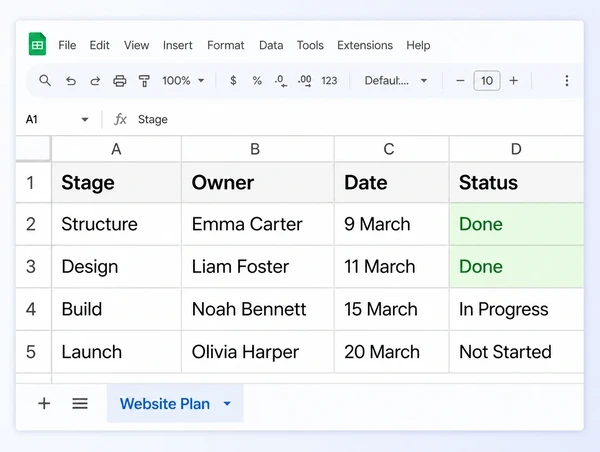Increase decimal places
The image size is (600, 452).
click(x=305, y=81)
